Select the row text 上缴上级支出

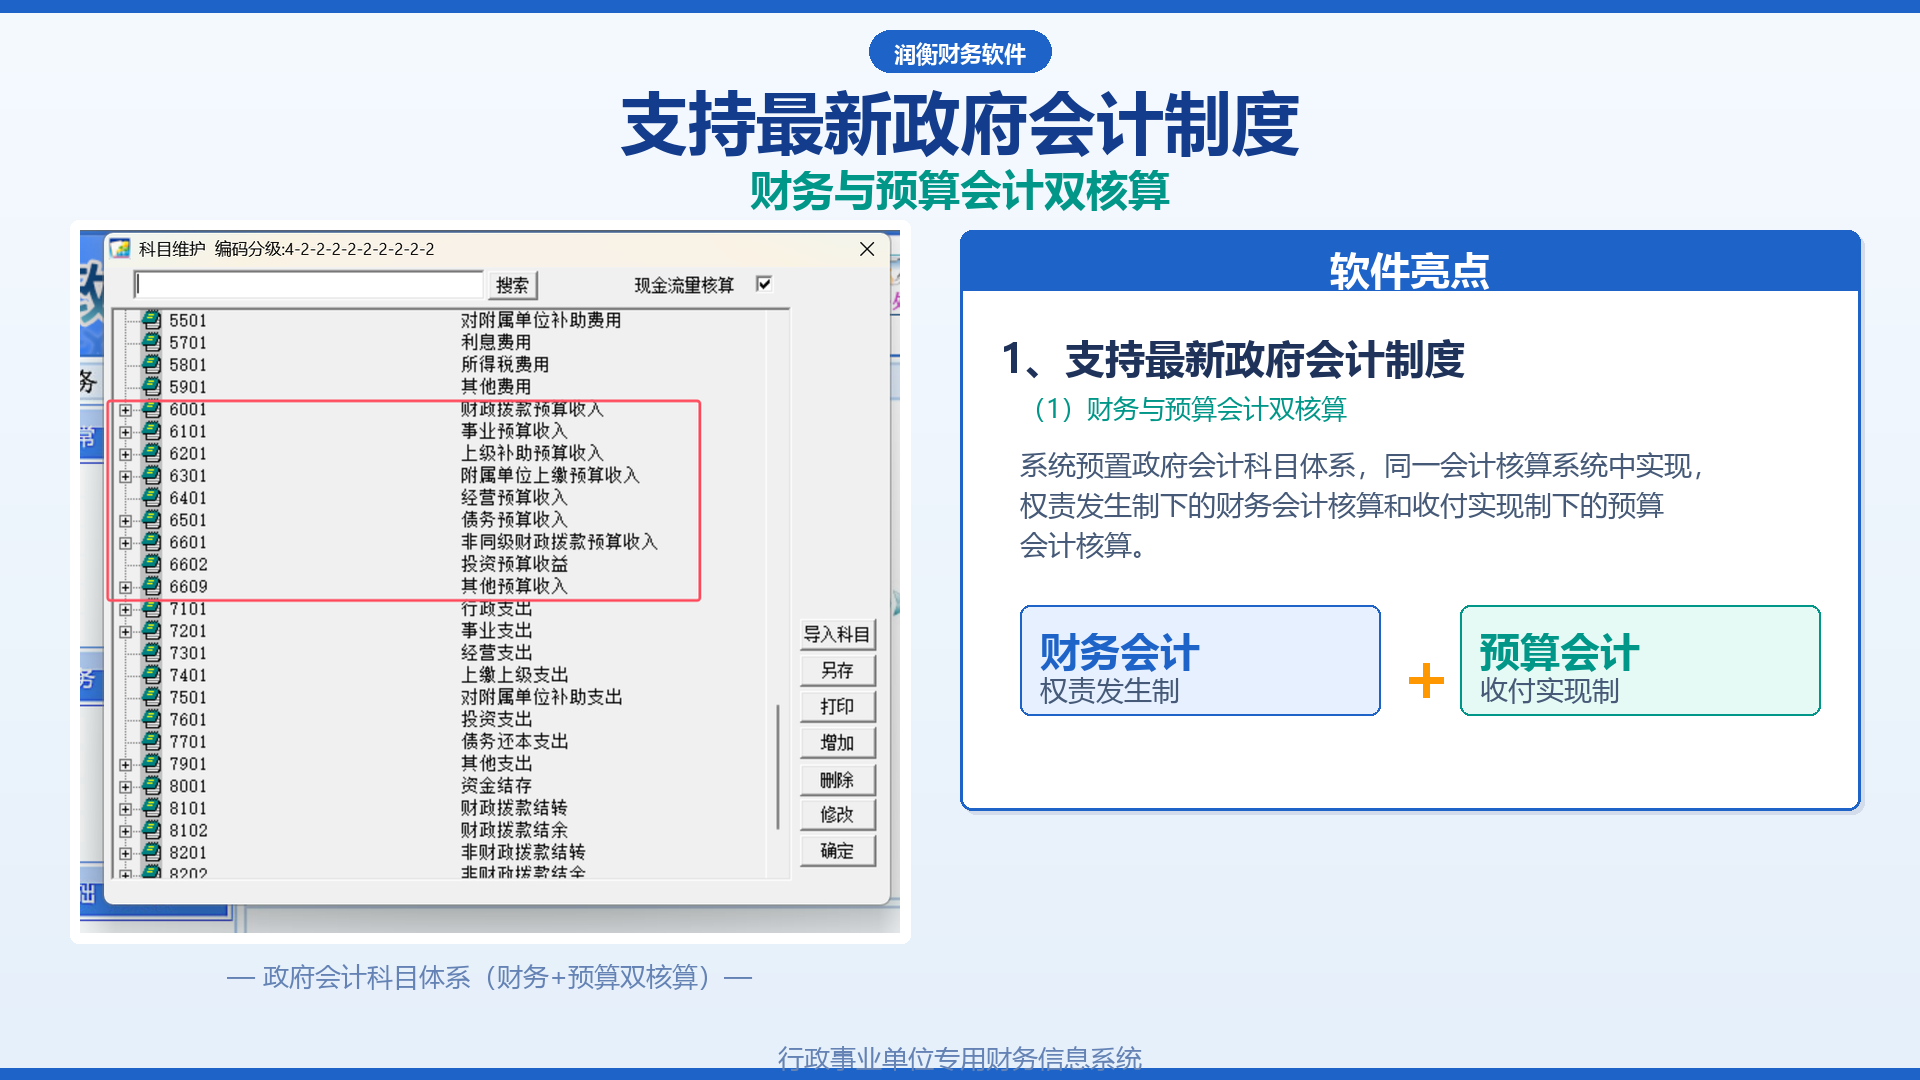pos(514,675)
